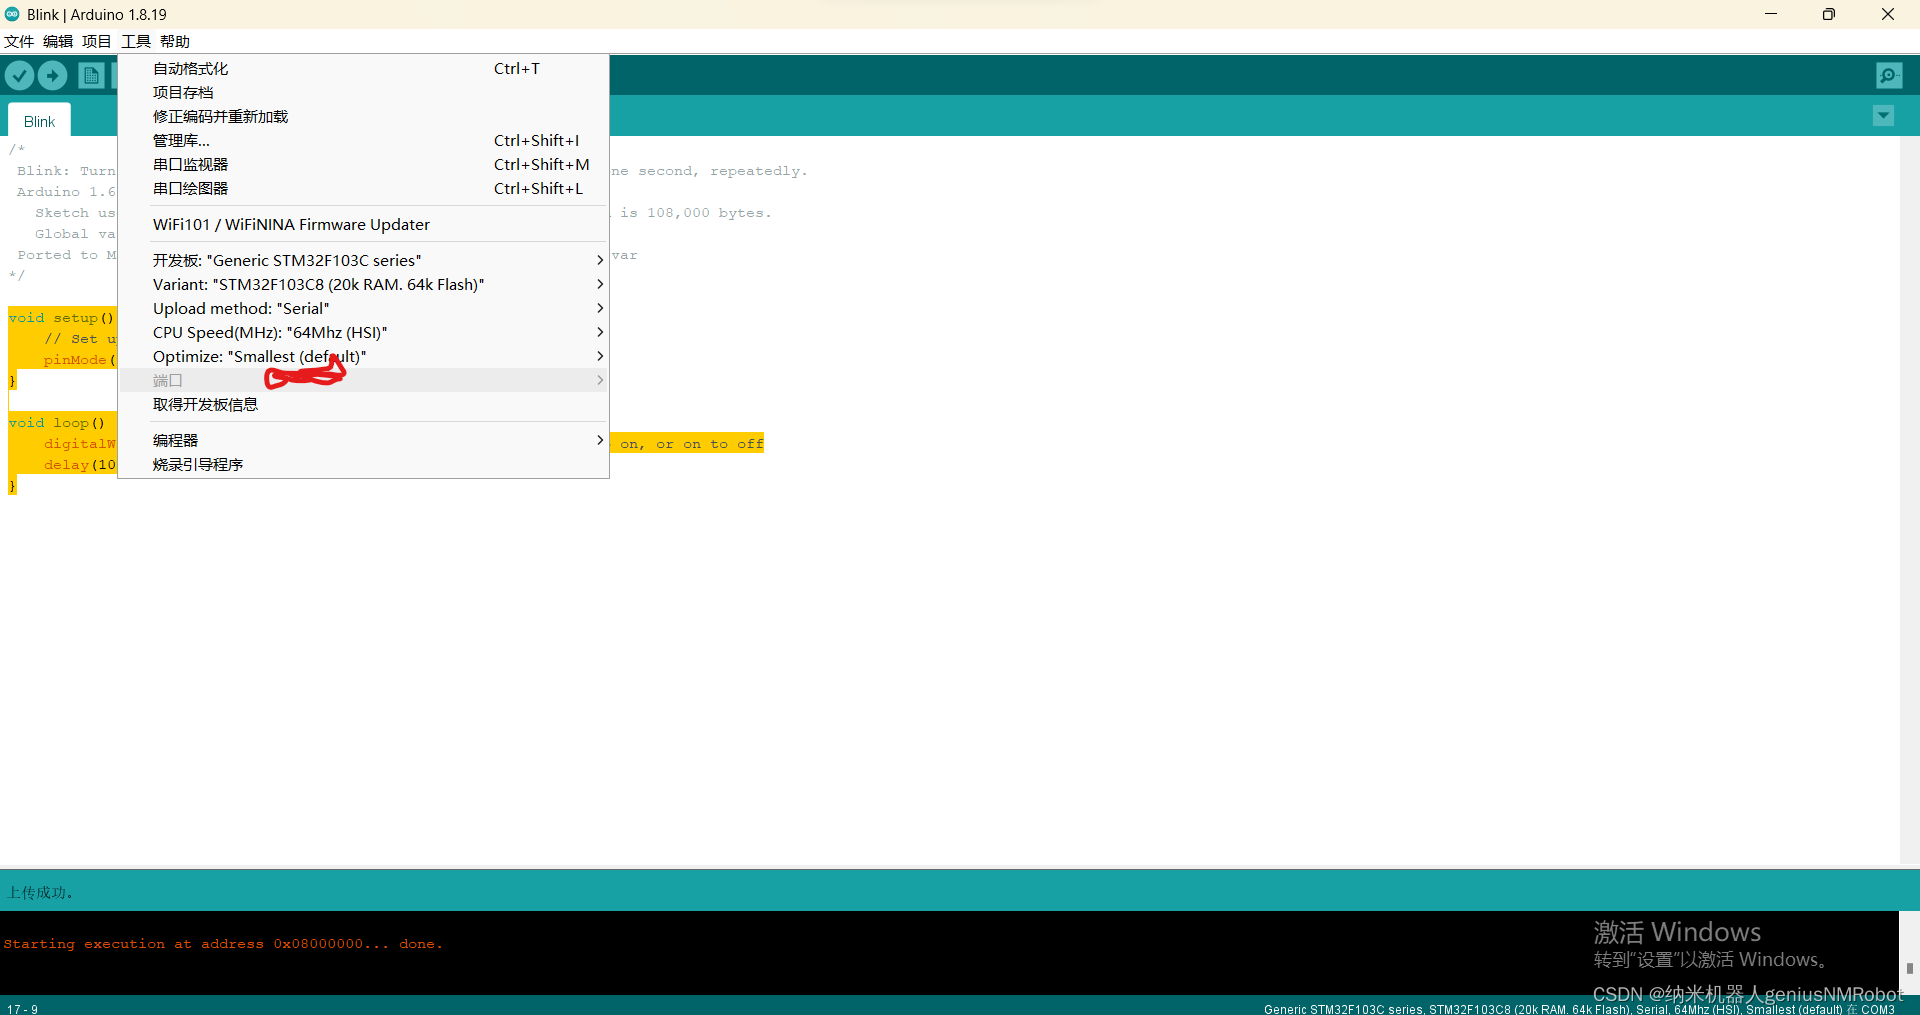Choose 自动格式化 from the tools menu
This screenshot has height=1015, width=1920.
click(x=364, y=69)
